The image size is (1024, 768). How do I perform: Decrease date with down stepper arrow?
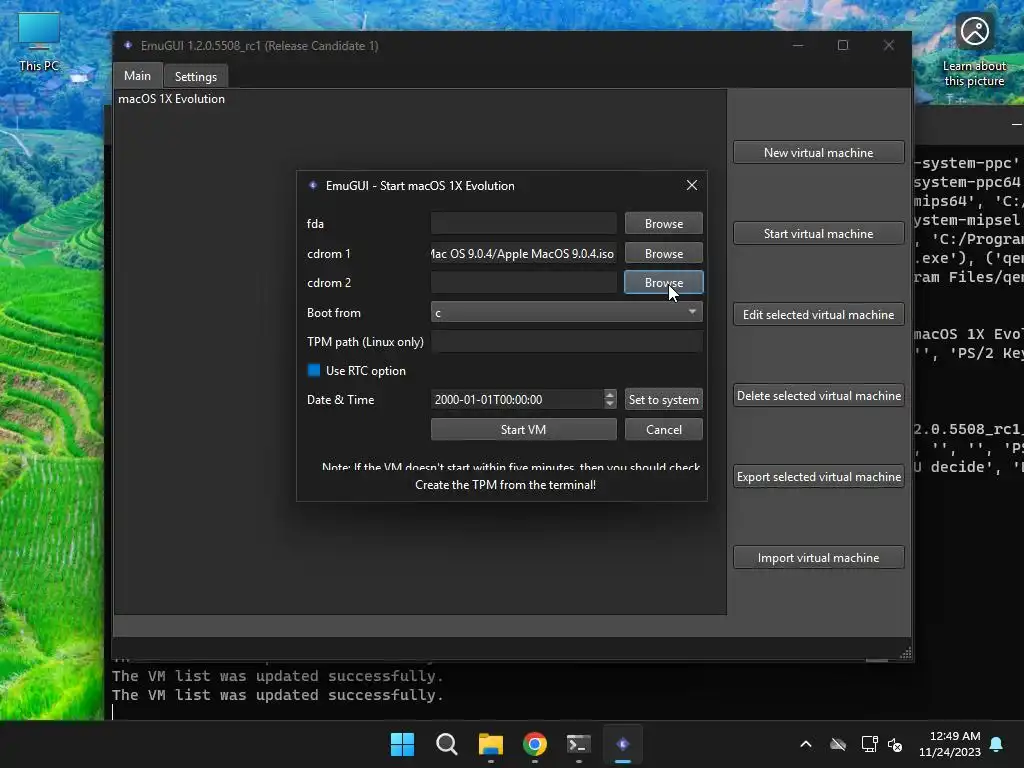click(610, 404)
